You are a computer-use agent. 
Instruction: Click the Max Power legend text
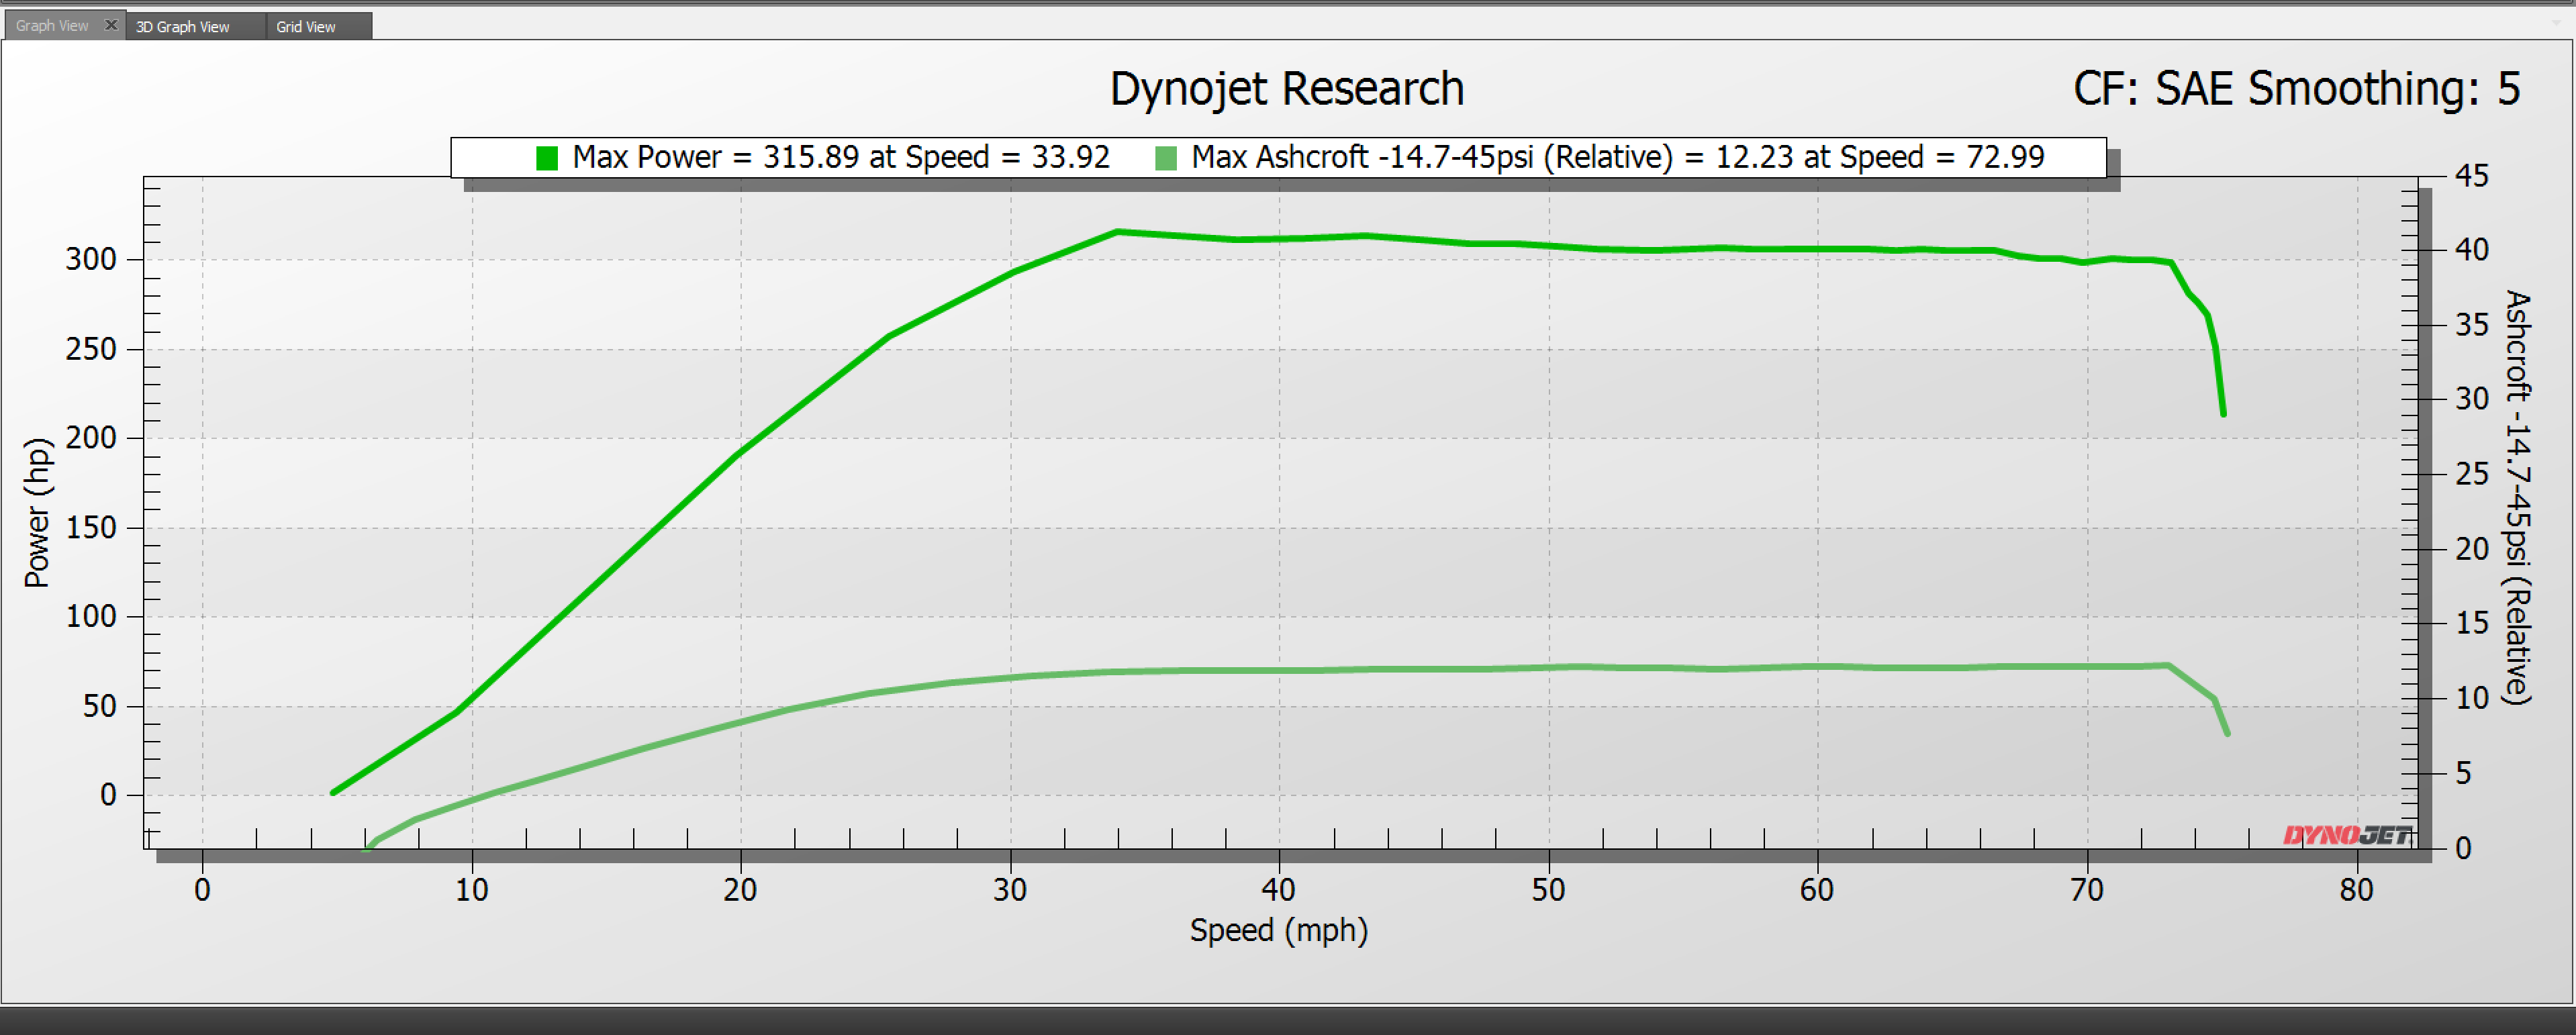tap(840, 157)
